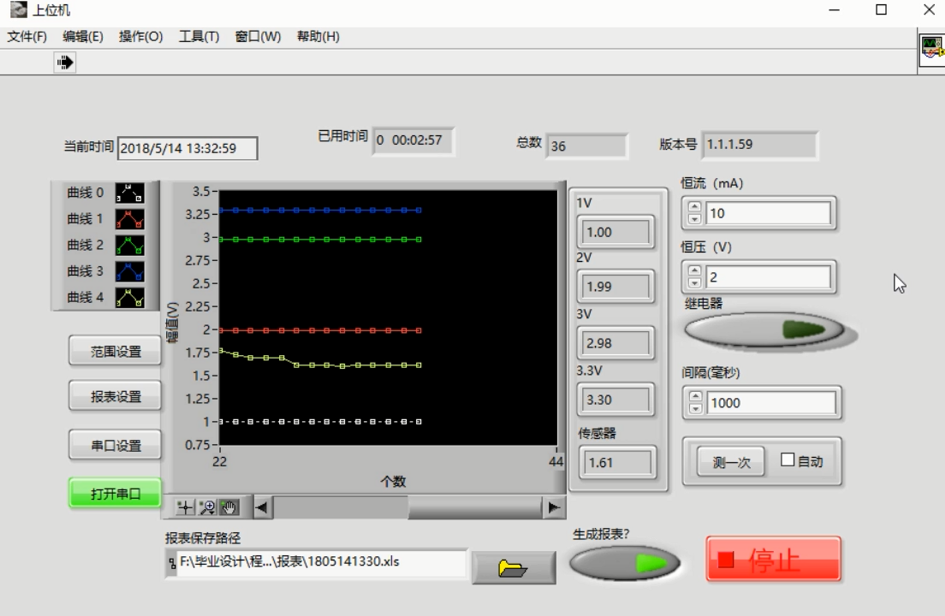Enable the 自动 checkbox
This screenshot has height=616, width=945.
click(x=788, y=461)
